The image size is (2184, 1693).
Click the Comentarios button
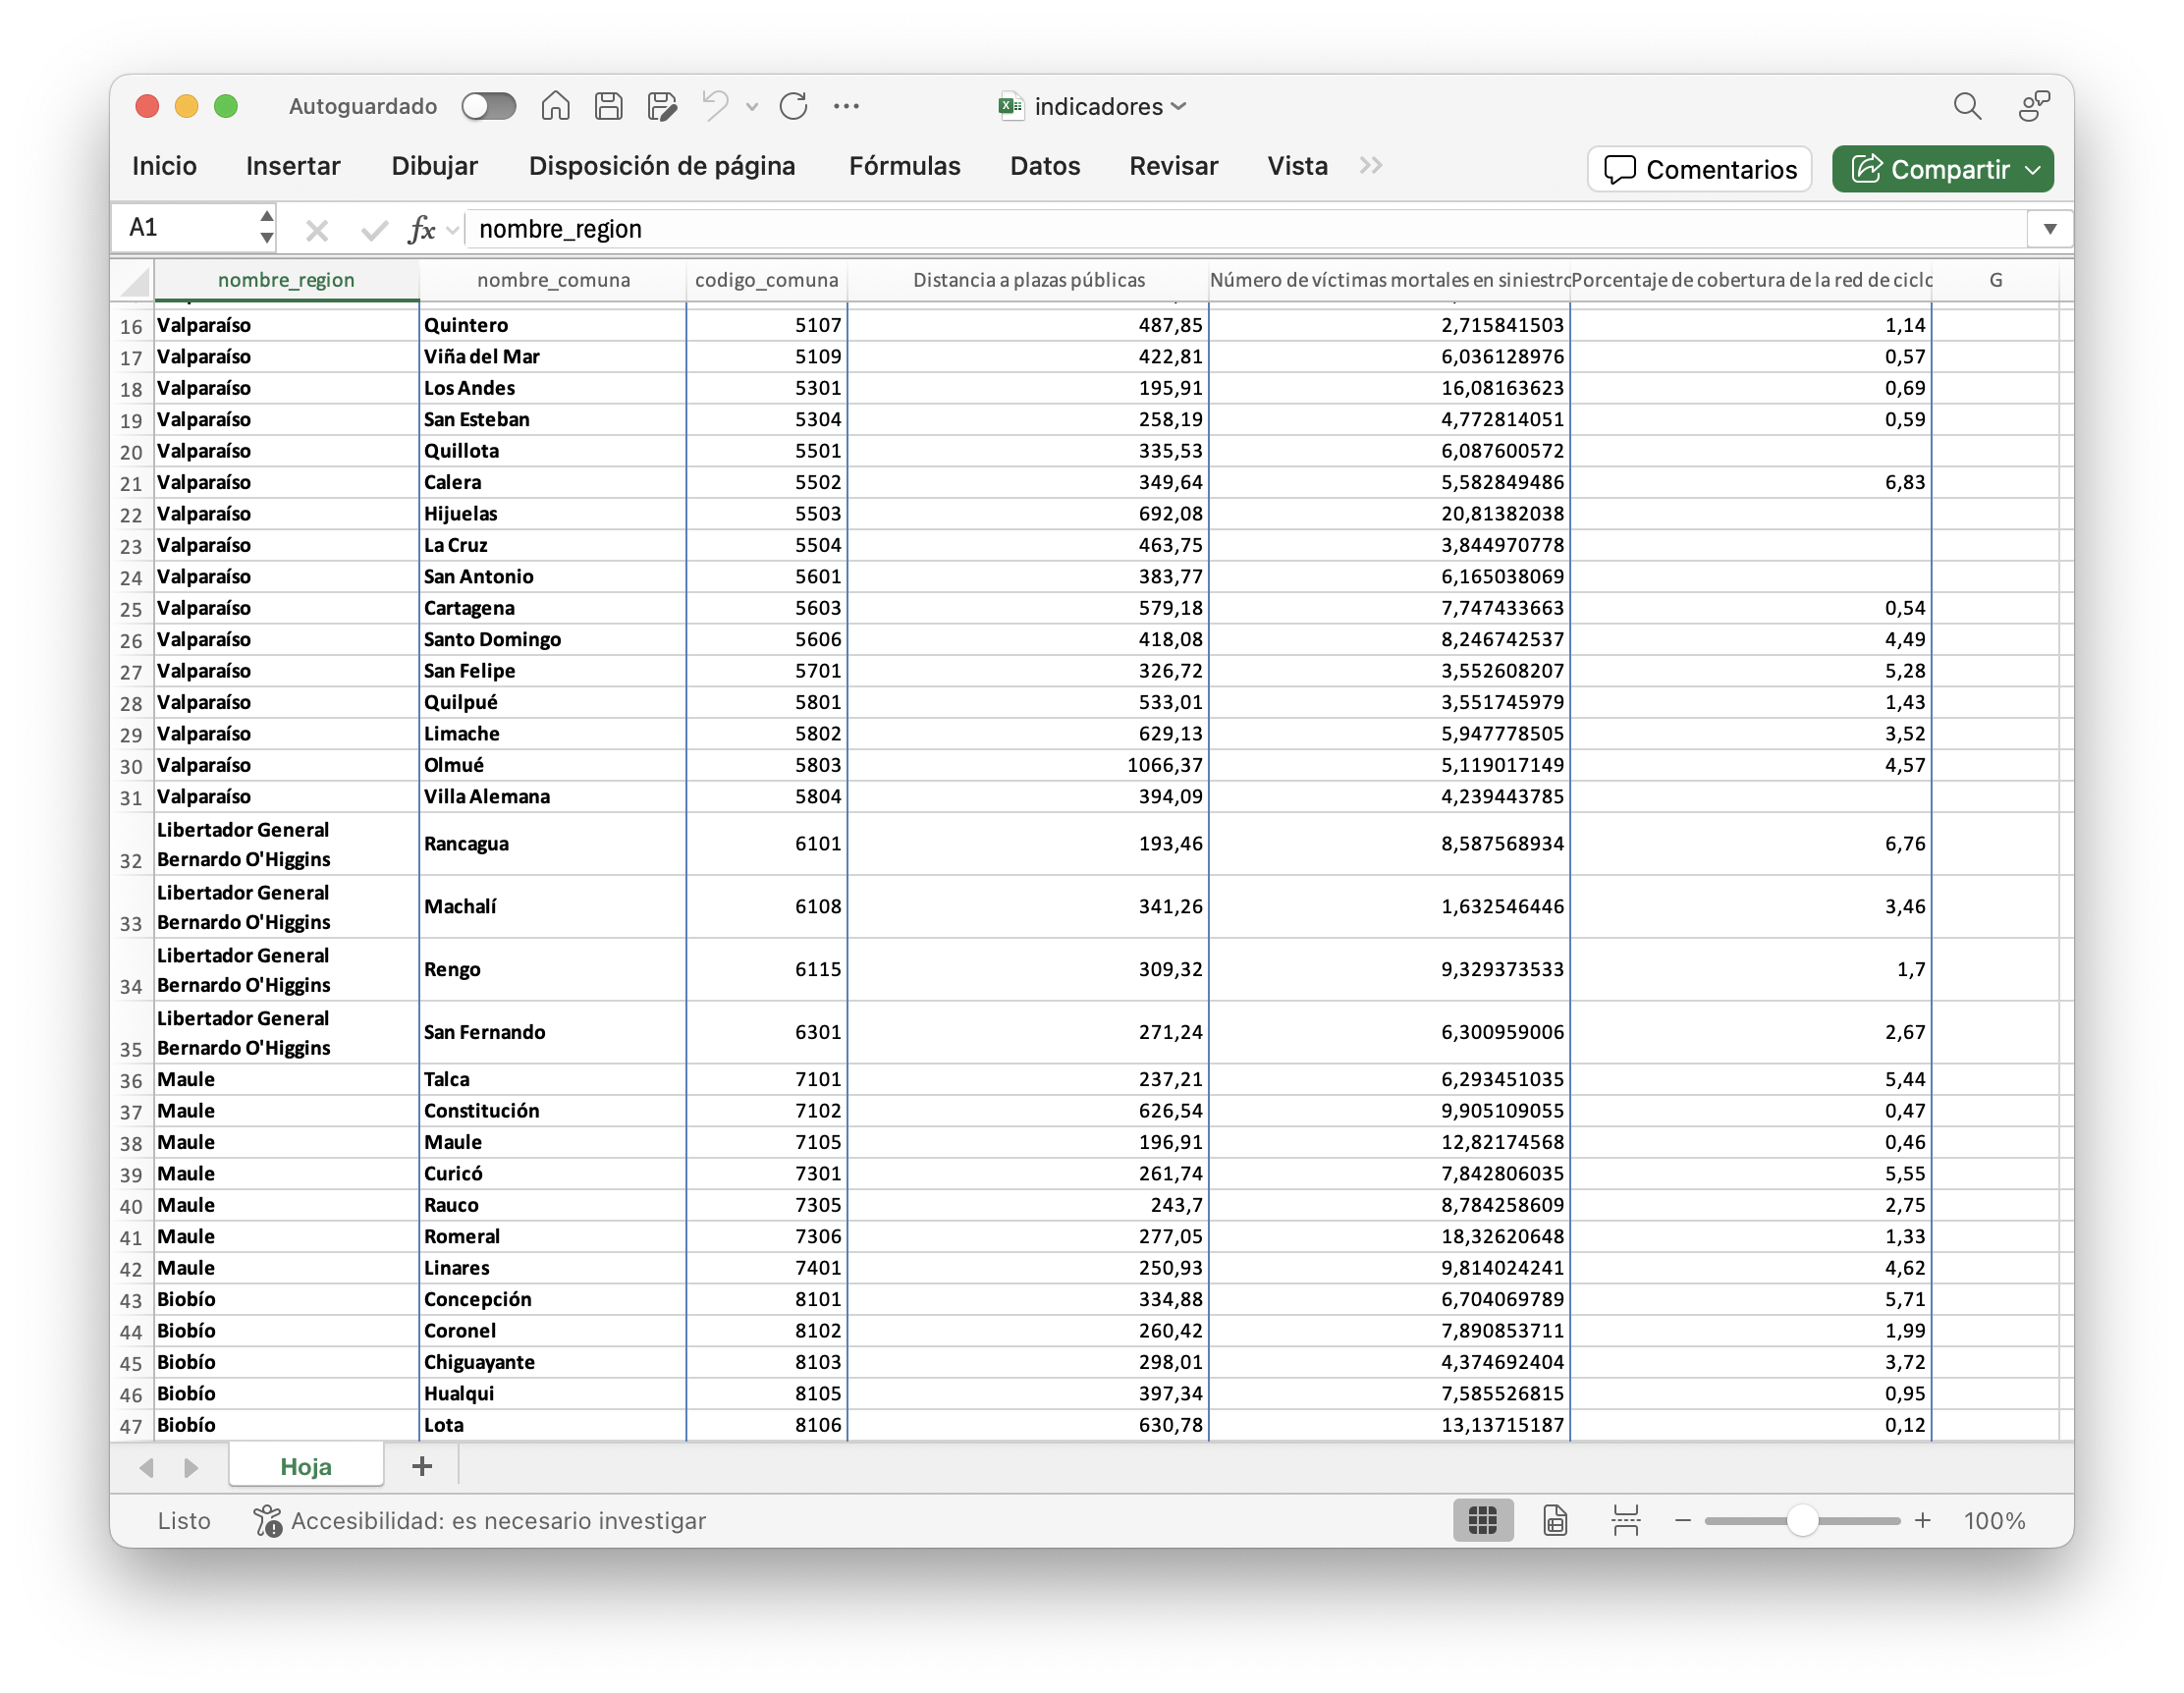coord(1699,169)
